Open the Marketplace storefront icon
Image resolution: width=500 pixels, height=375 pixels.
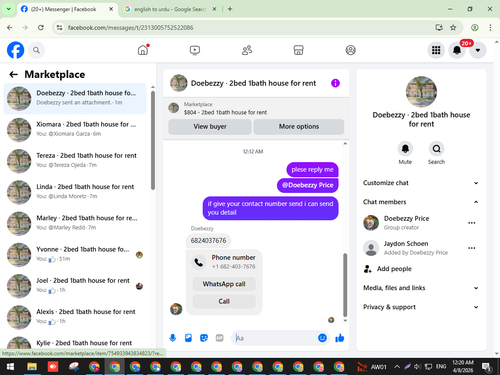tap(298, 50)
